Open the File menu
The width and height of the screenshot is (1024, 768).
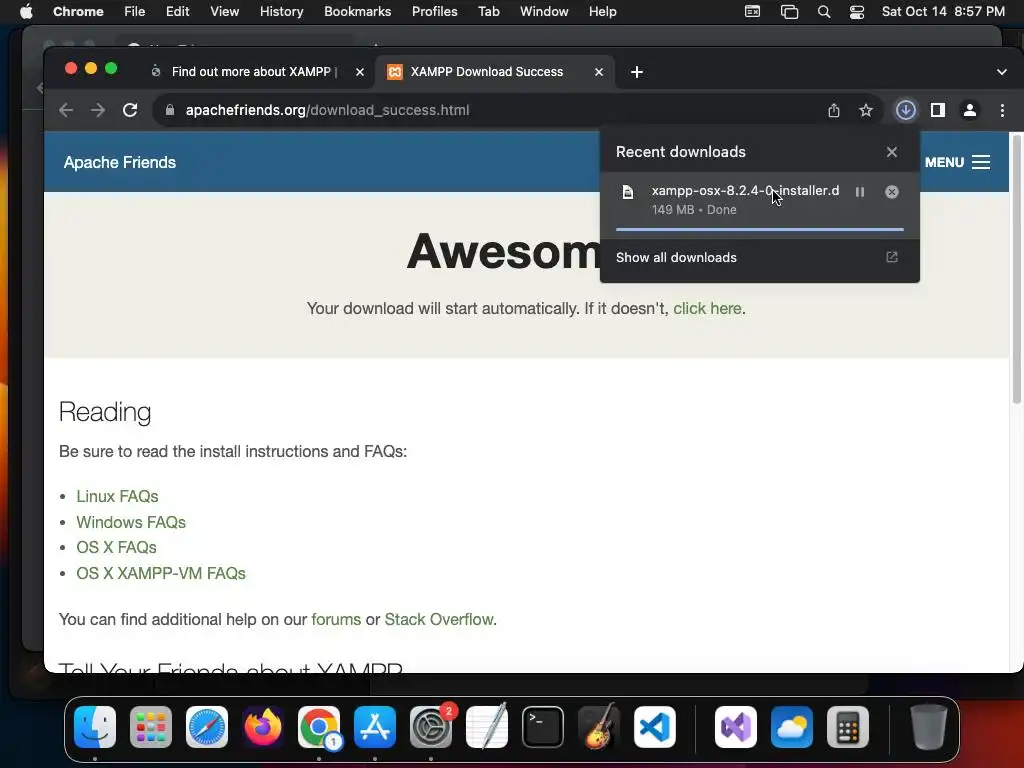(x=135, y=12)
